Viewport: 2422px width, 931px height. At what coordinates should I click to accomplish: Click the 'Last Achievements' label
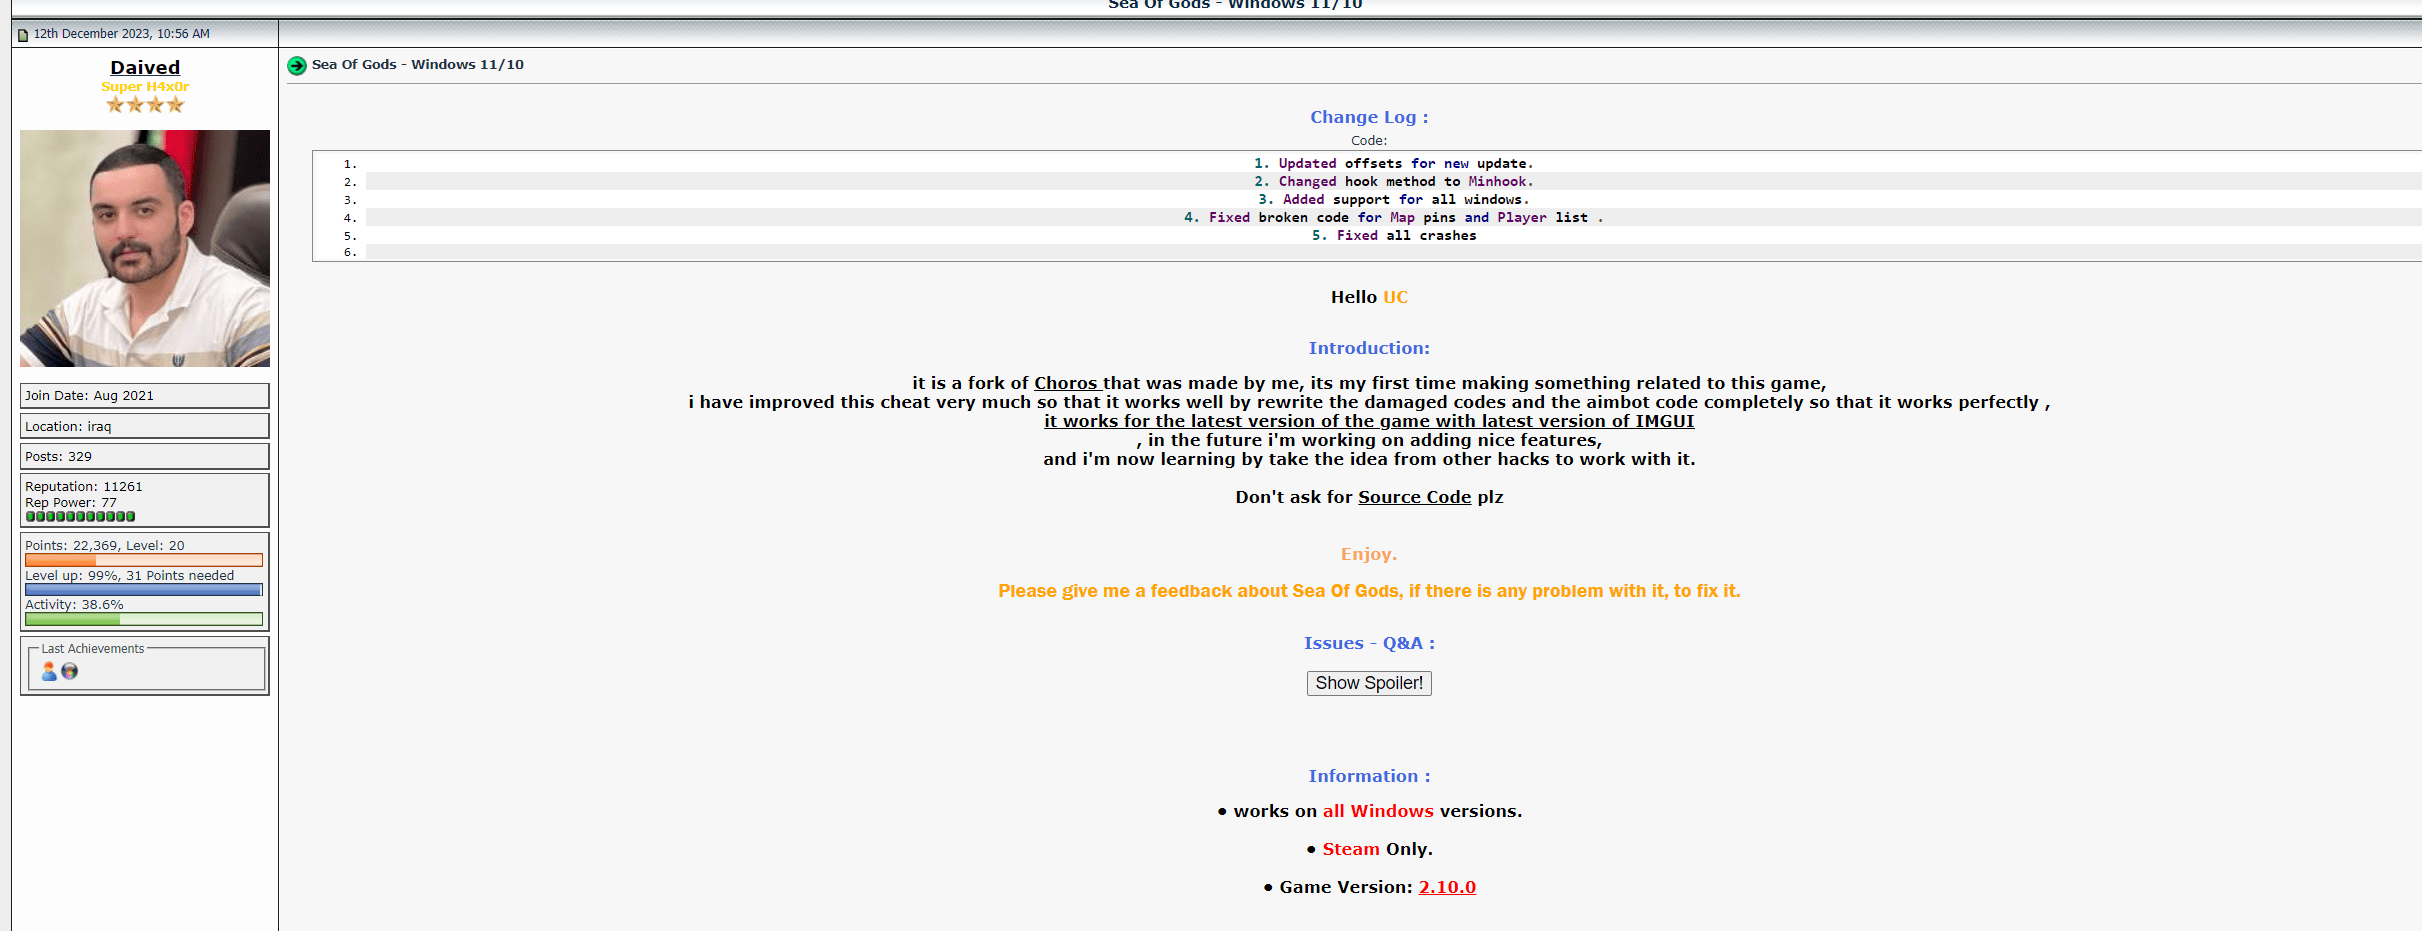[93, 649]
